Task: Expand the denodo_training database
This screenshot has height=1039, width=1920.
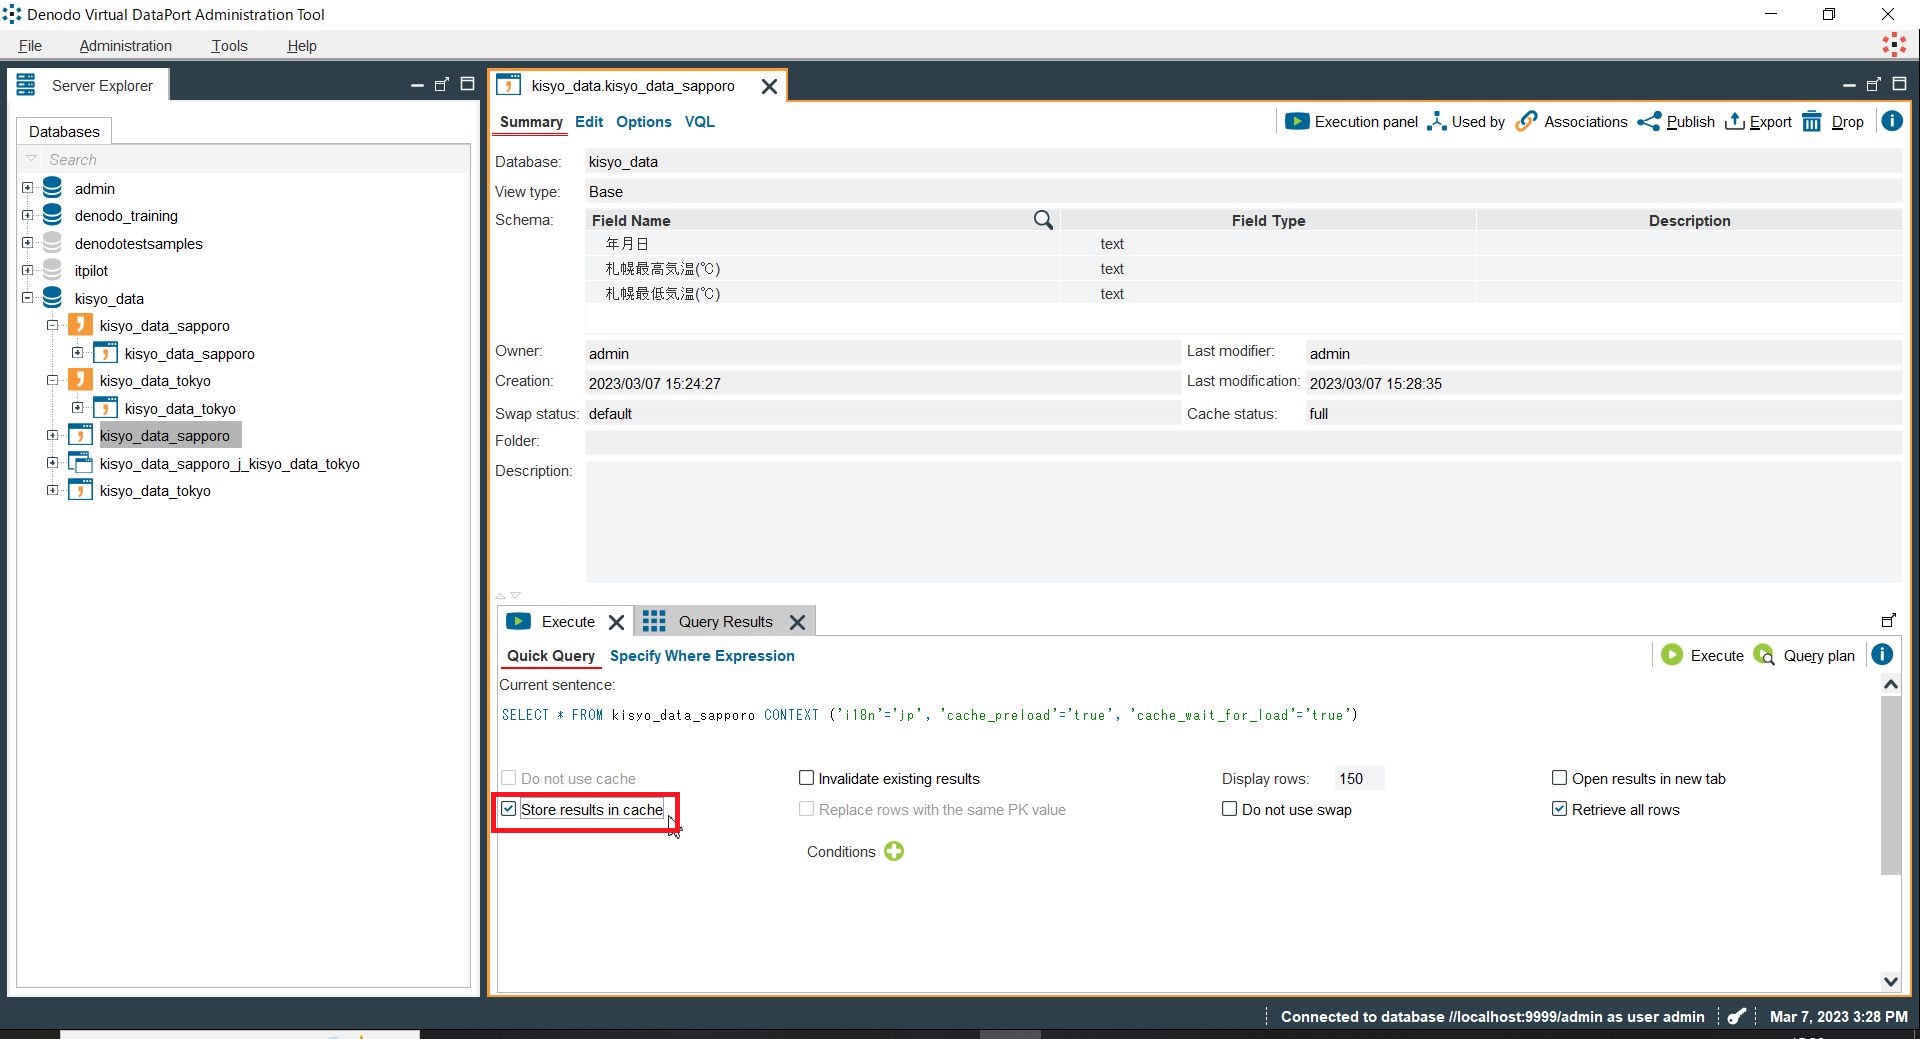Action: click(28, 215)
